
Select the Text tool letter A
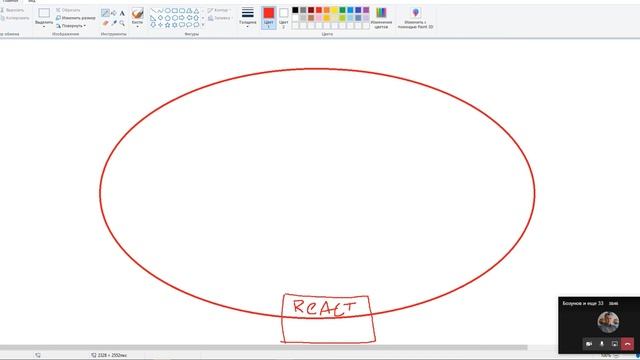point(122,13)
